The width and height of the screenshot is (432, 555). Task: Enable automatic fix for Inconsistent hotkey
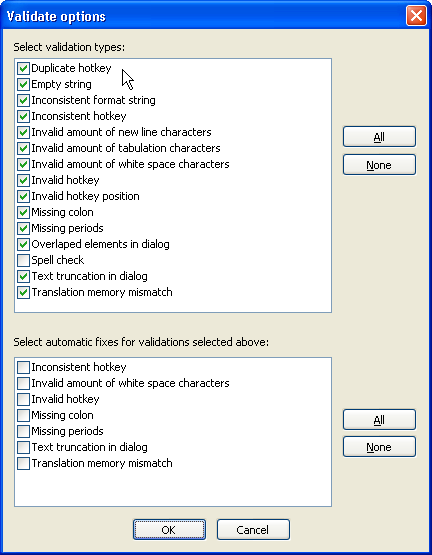pyautogui.click(x=23, y=367)
